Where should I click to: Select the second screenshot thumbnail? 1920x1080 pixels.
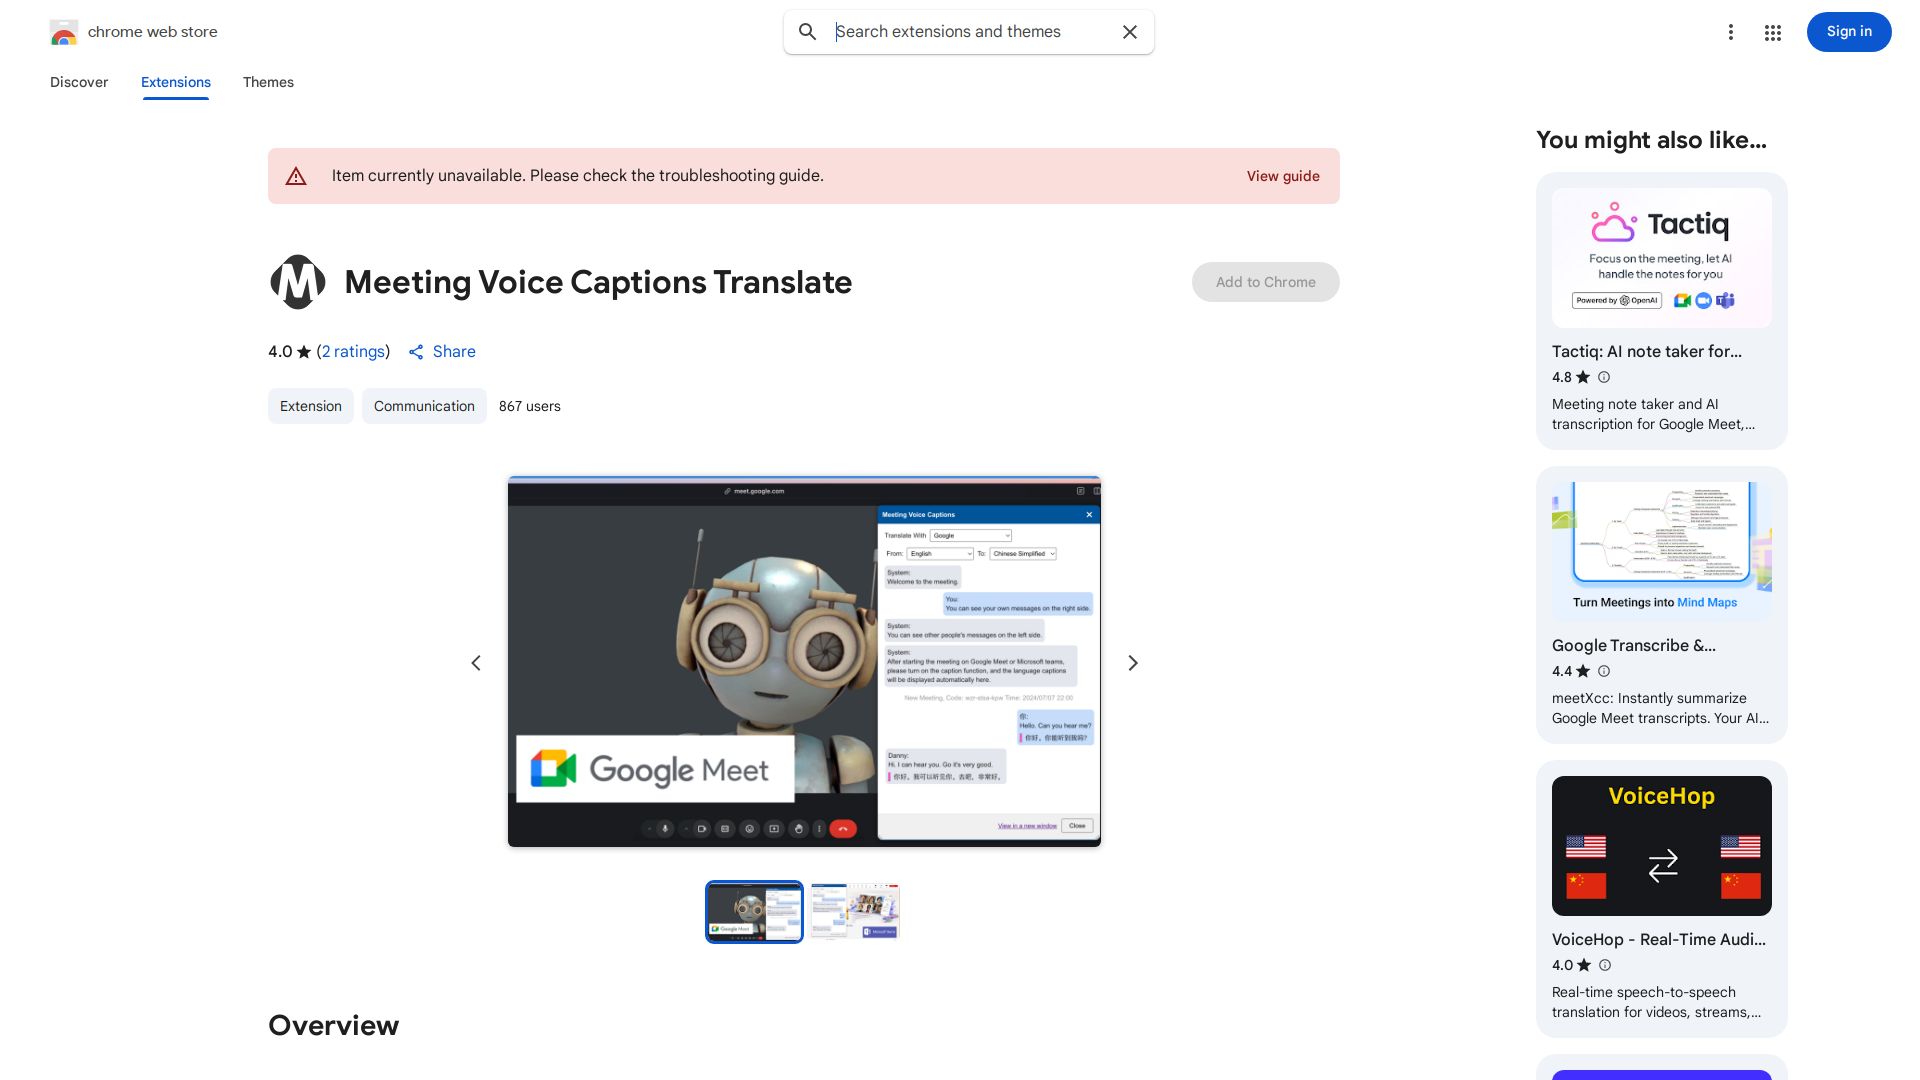(854, 911)
